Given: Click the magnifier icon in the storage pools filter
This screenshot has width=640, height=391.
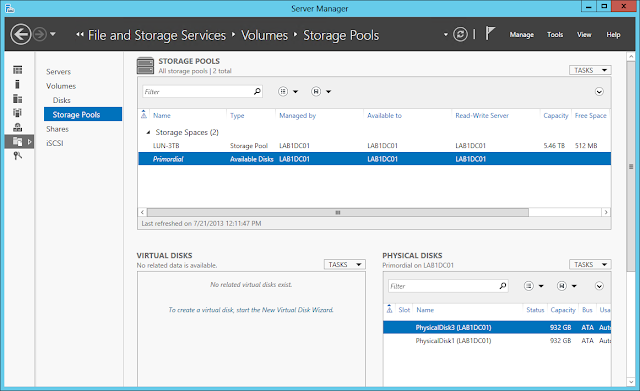Looking at the screenshot, I should (257, 91).
